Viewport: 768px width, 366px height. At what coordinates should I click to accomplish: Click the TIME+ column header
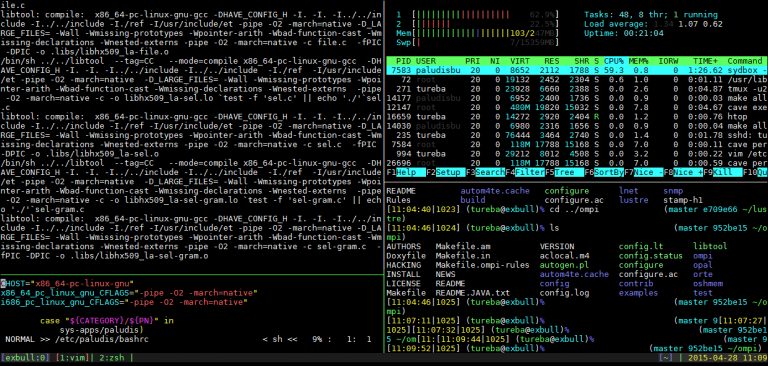pos(705,61)
